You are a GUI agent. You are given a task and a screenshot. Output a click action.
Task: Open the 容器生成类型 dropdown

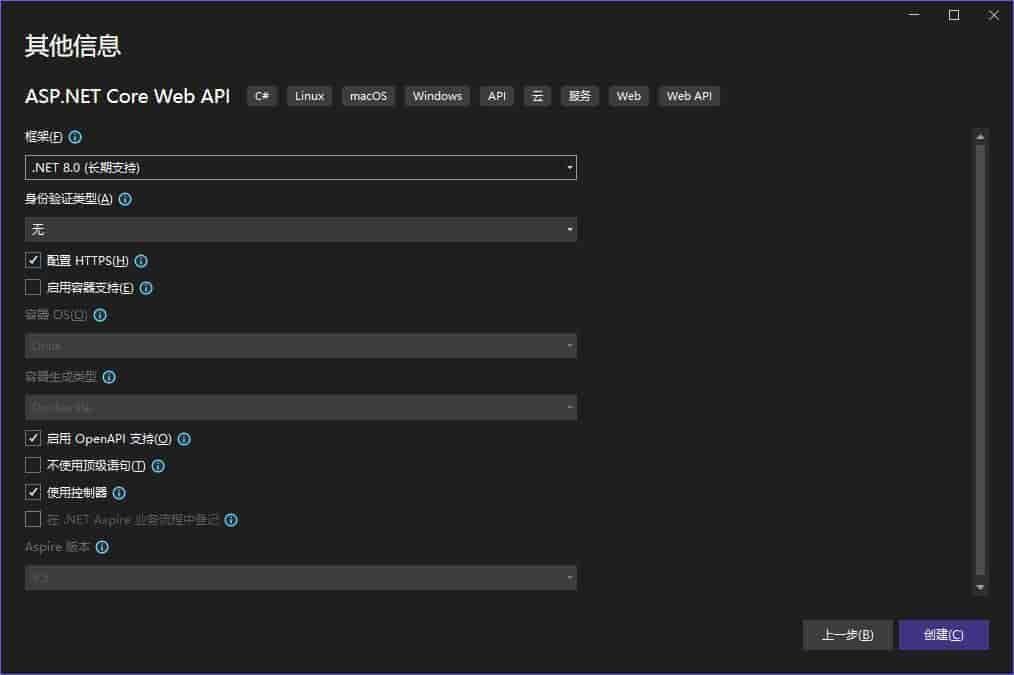(x=301, y=407)
